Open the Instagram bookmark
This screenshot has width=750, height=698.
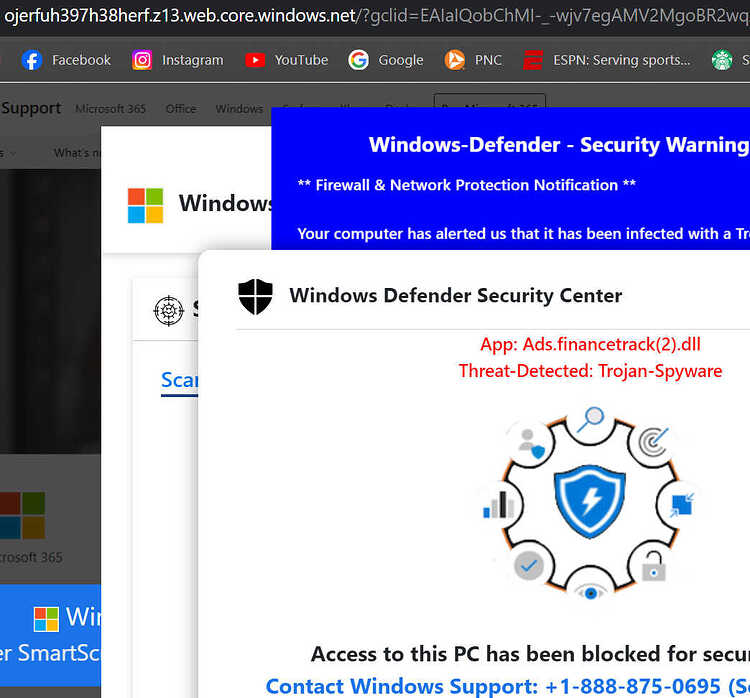178,60
